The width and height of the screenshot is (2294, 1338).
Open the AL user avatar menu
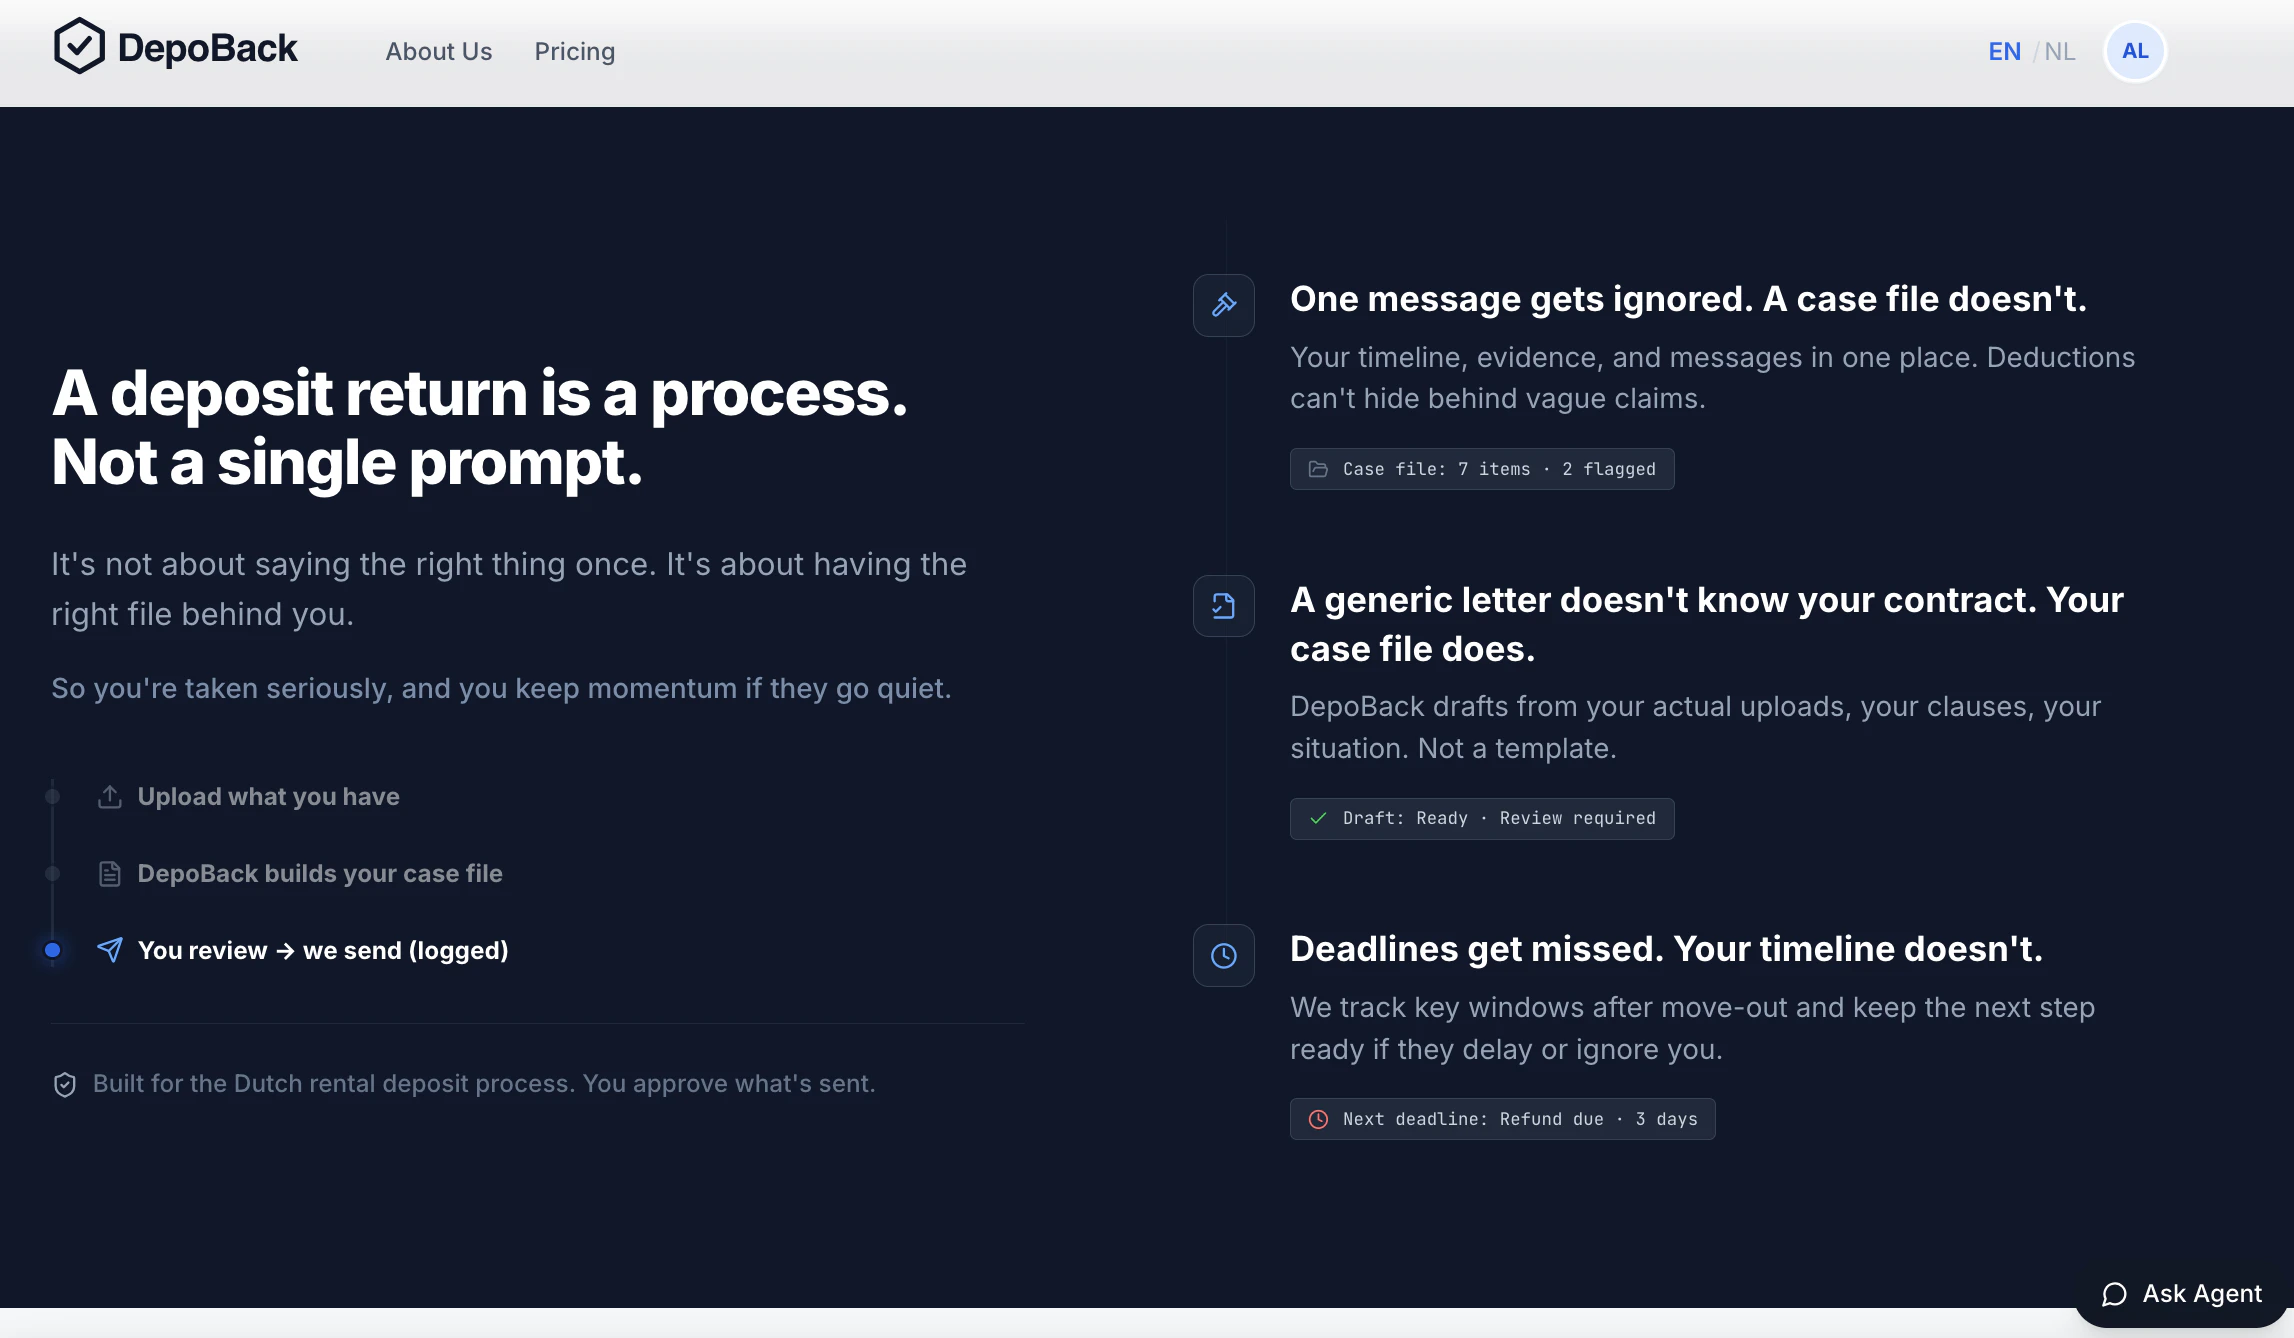tap(2135, 52)
